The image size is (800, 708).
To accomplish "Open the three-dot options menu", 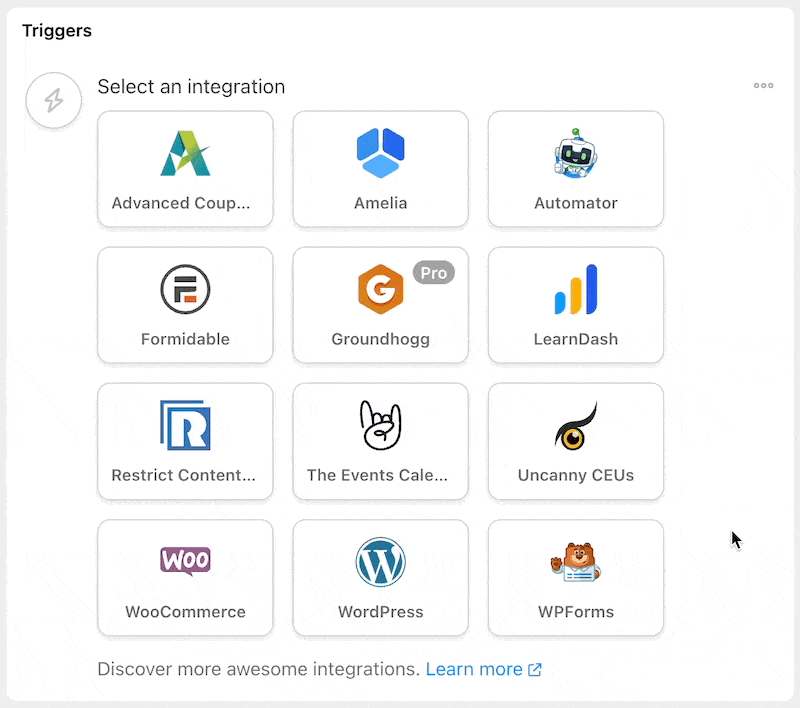I will pyautogui.click(x=763, y=86).
